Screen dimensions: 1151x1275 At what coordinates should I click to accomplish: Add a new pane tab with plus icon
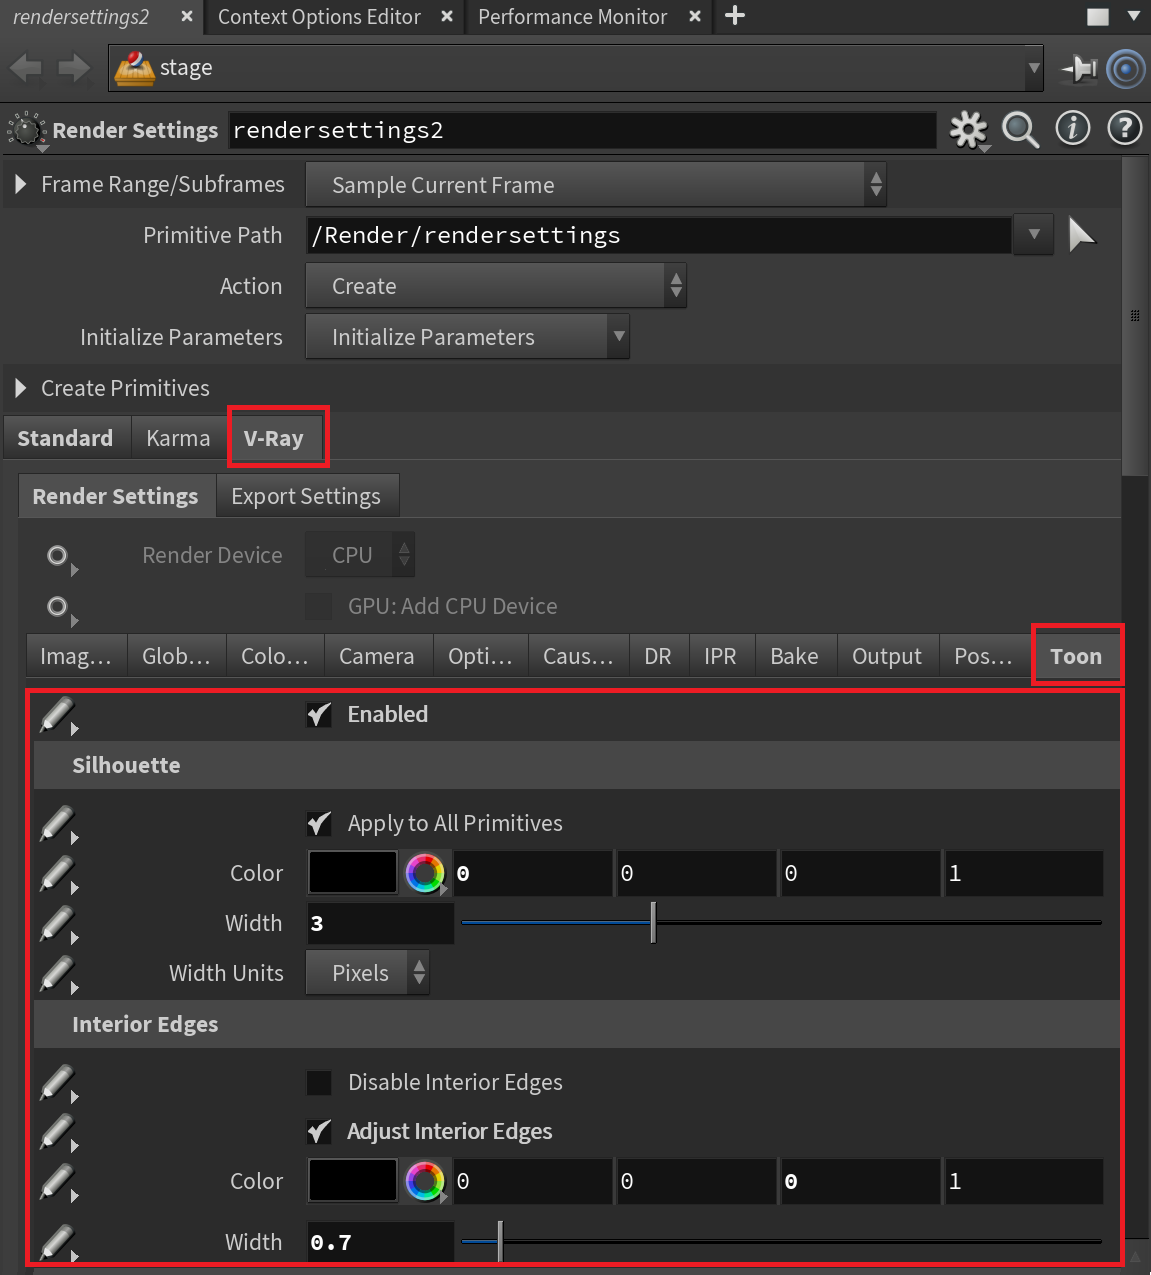pyautogui.click(x=735, y=16)
